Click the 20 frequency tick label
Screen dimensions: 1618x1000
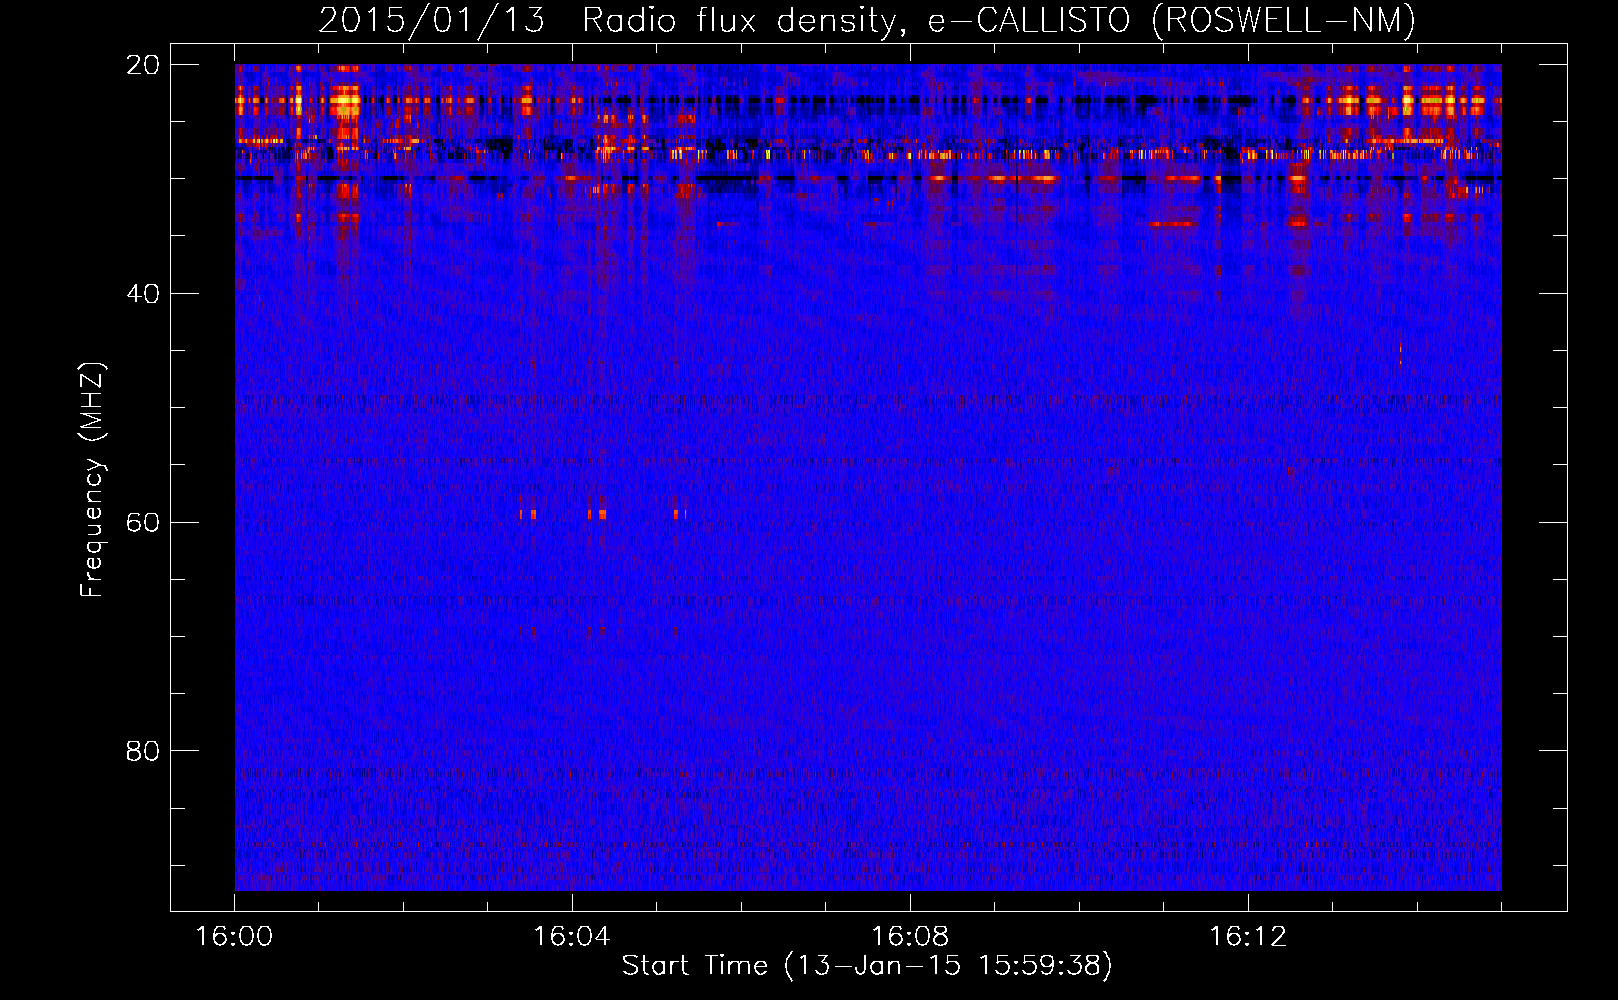[x=143, y=65]
